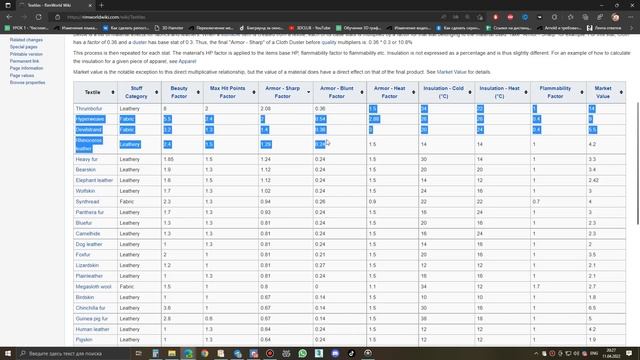The image size is (640, 360).
Task: Close the Textiles - RimWorld Wiki tab
Action: 90,5
